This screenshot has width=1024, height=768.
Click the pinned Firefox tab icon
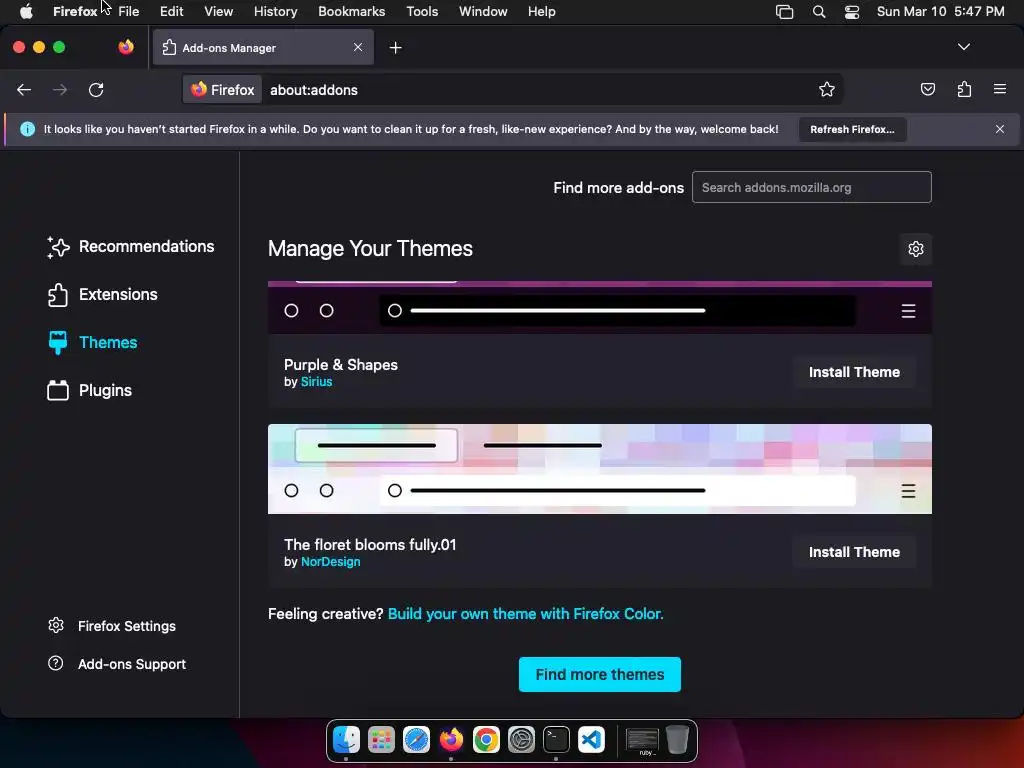click(125, 47)
